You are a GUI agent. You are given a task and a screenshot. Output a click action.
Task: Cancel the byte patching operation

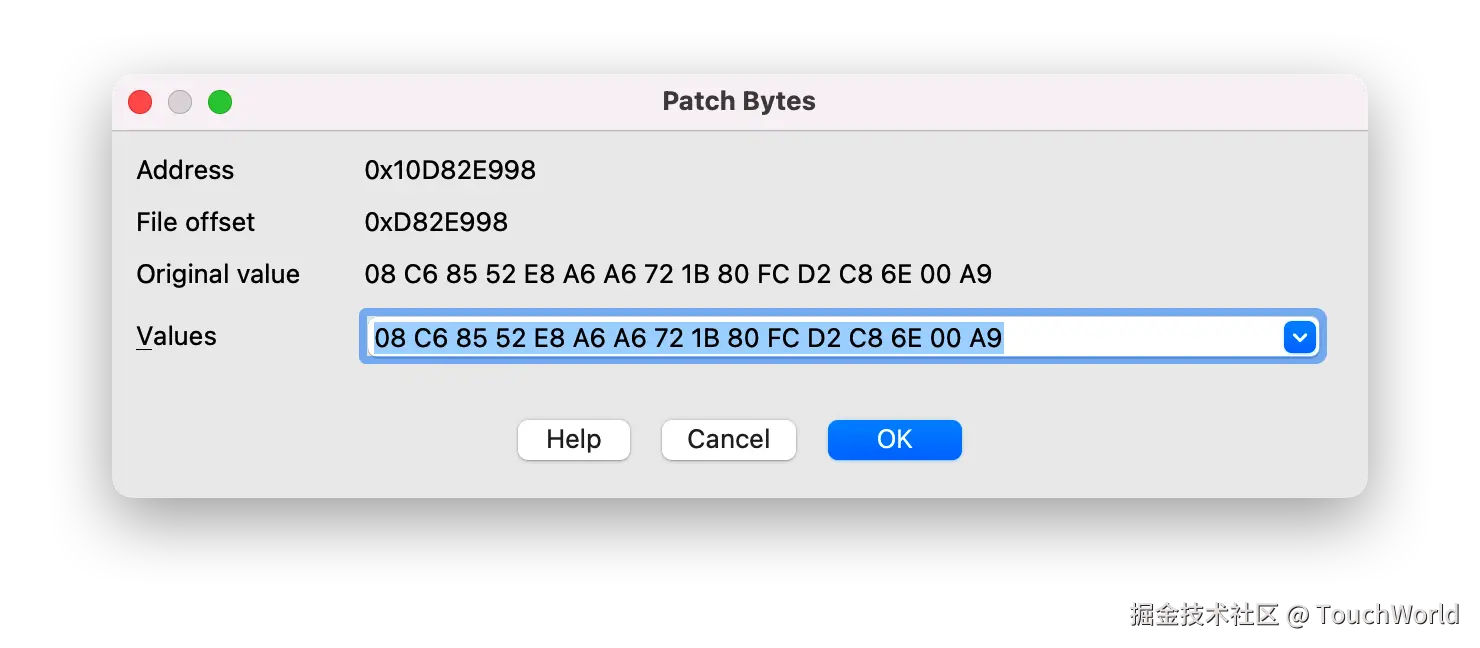tap(728, 439)
